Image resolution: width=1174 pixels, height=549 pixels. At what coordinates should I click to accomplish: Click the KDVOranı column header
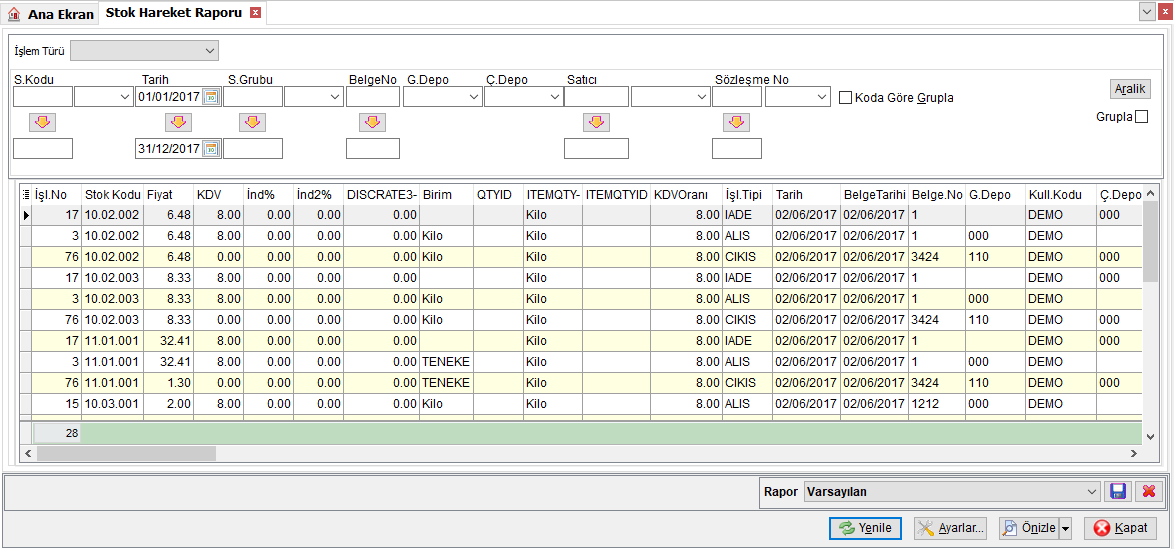(687, 195)
